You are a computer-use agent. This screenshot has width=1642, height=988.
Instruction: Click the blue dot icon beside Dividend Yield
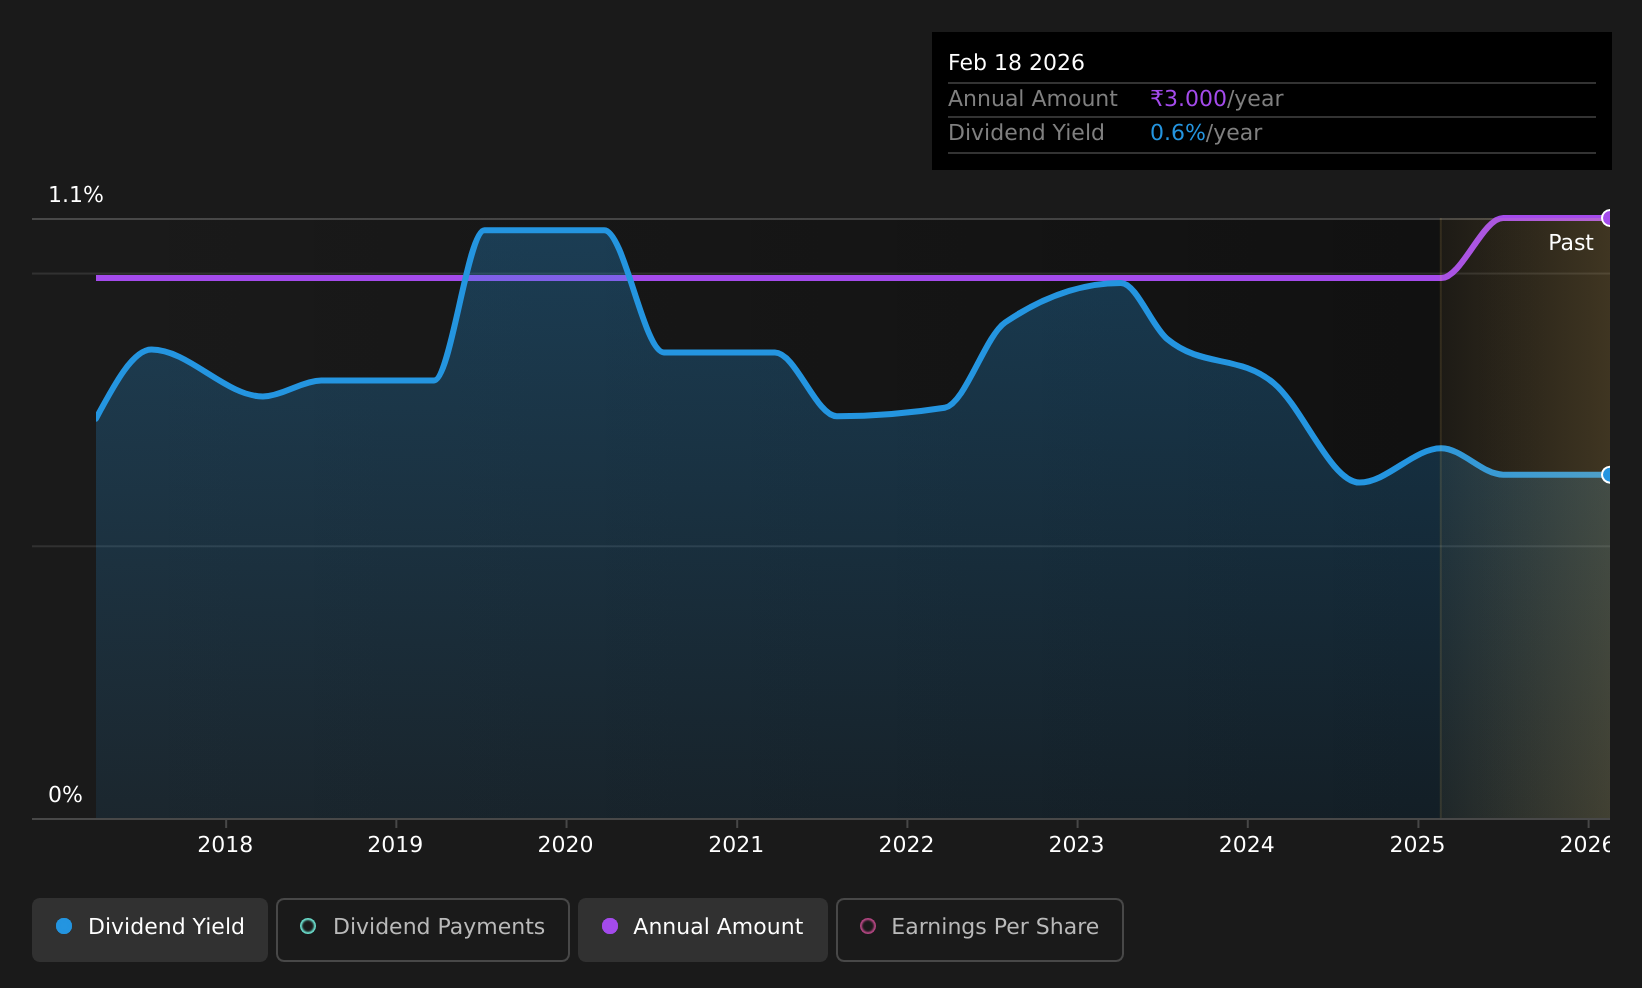(x=64, y=926)
